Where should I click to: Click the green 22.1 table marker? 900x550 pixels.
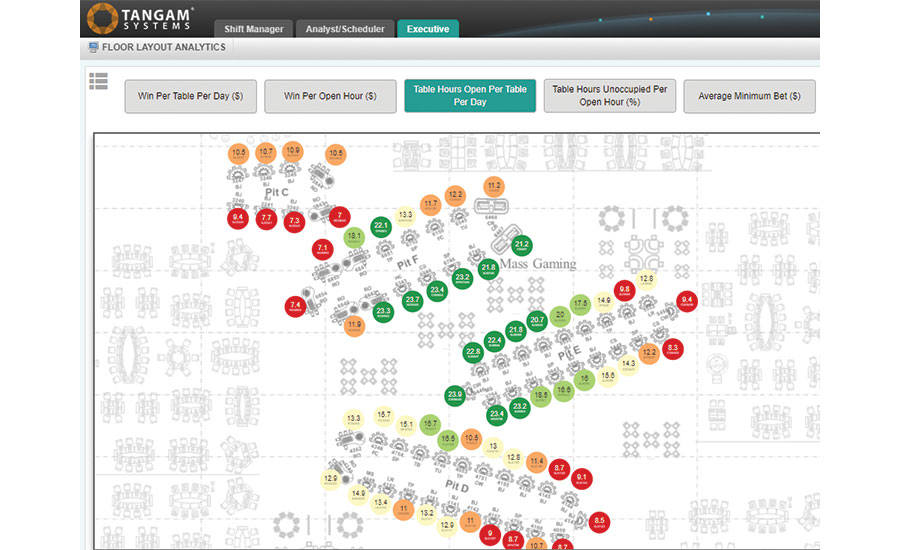click(381, 227)
